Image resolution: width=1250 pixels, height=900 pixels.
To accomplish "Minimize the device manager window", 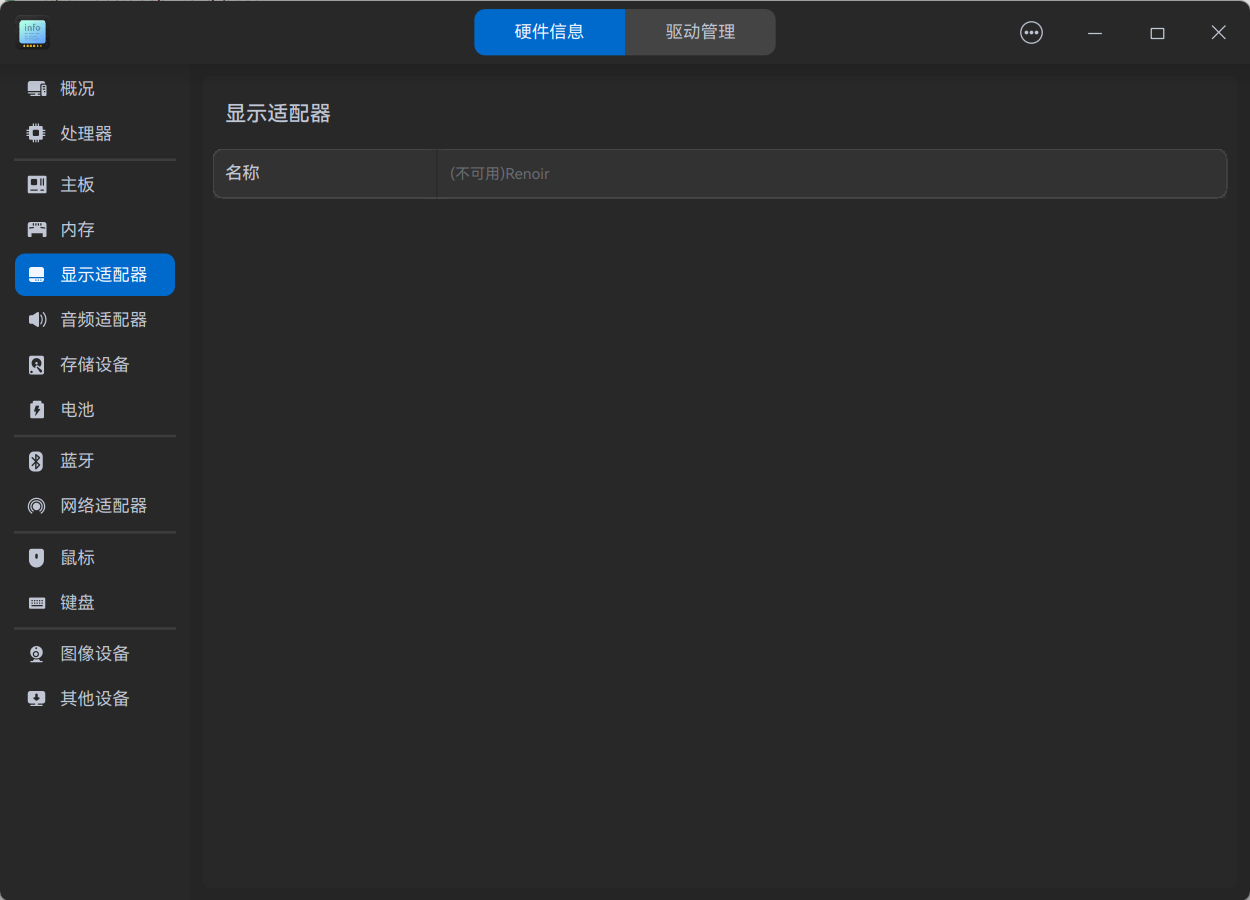I will click(x=1095, y=33).
